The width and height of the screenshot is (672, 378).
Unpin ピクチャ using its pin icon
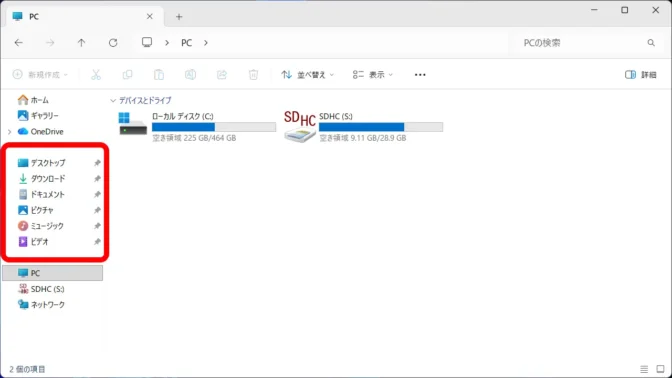pos(97,210)
